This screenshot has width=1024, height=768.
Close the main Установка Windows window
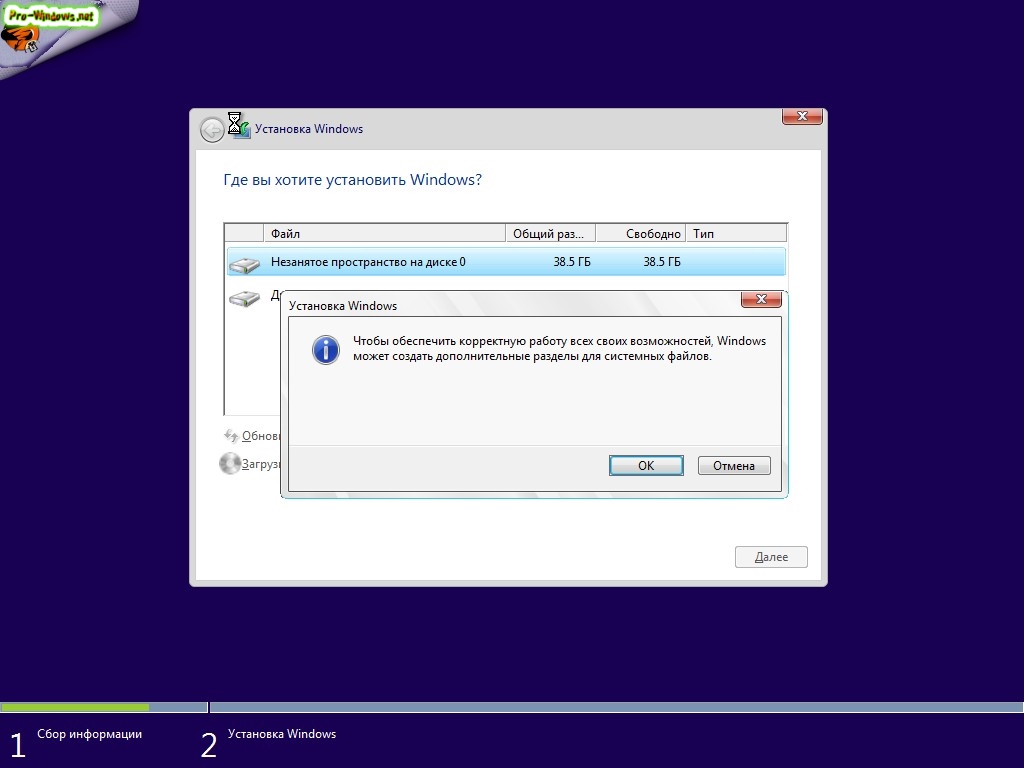[802, 116]
